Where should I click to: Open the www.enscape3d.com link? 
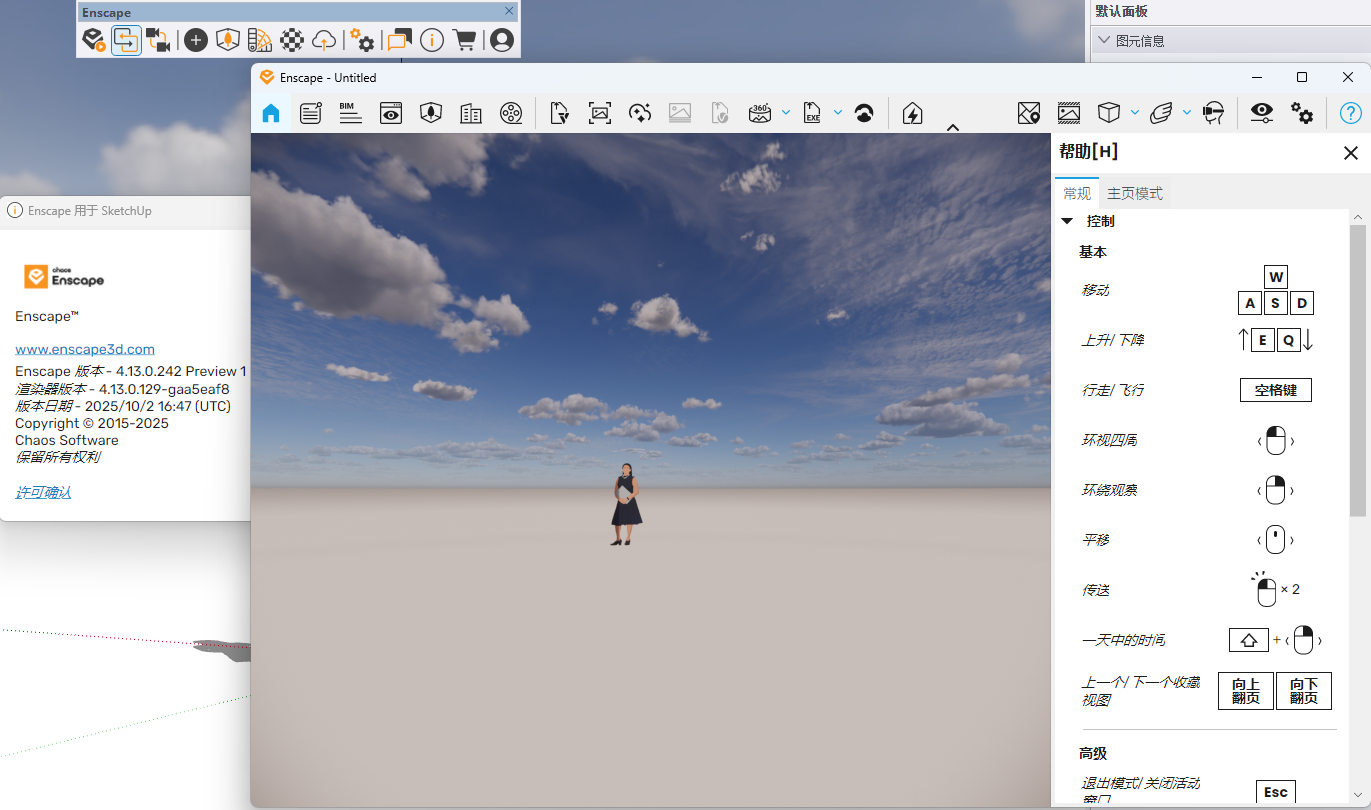tap(85, 349)
